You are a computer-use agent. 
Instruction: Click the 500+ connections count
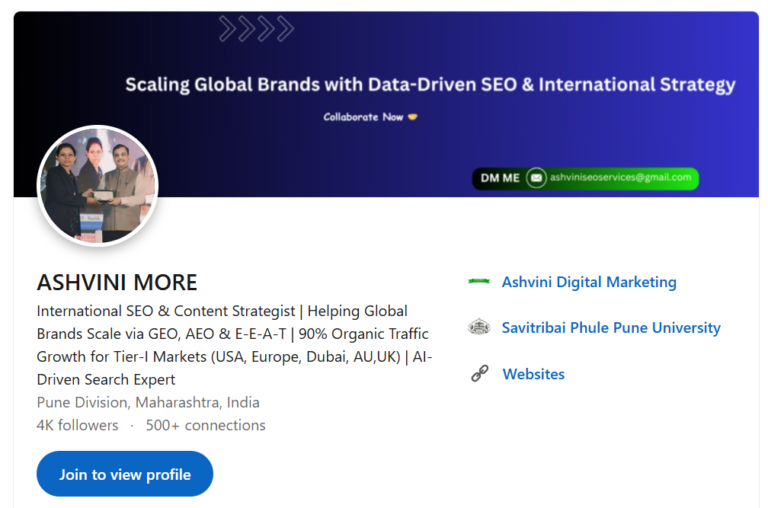pos(206,425)
